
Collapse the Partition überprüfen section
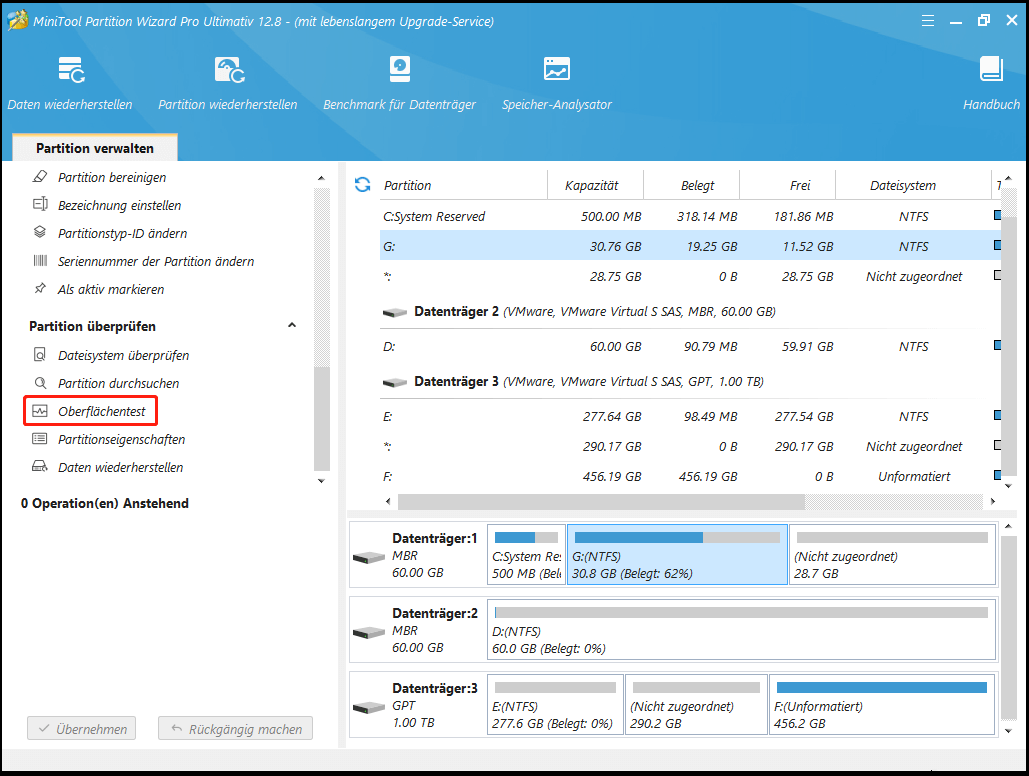pyautogui.click(x=292, y=326)
